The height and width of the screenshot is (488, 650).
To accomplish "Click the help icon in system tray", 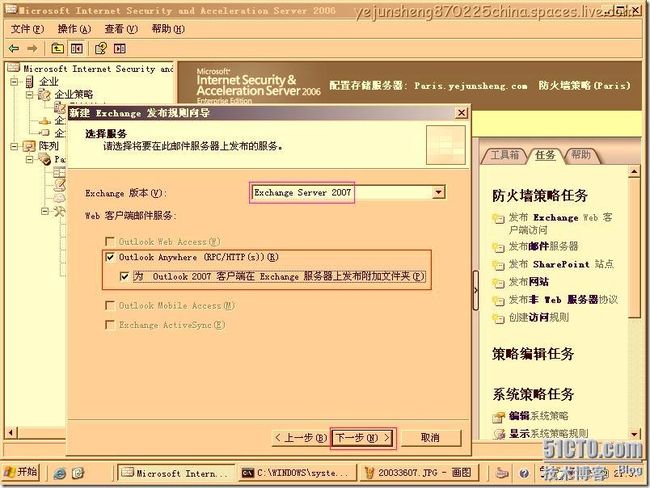I will [x=524, y=473].
